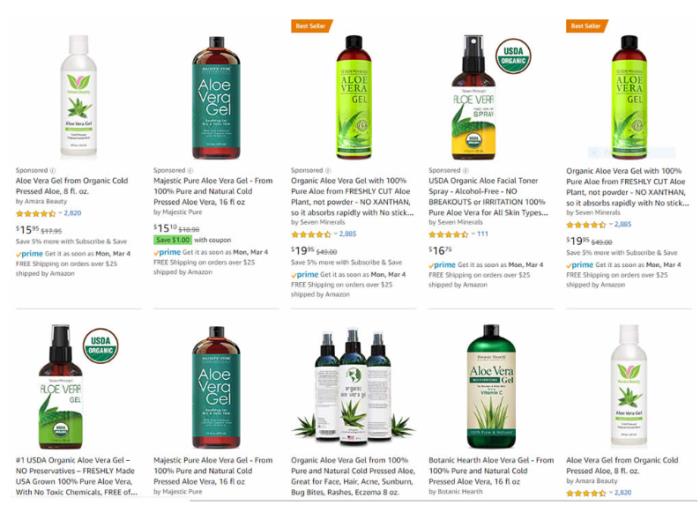Open the 2,820 reviews link in the top row

pos(72,213)
